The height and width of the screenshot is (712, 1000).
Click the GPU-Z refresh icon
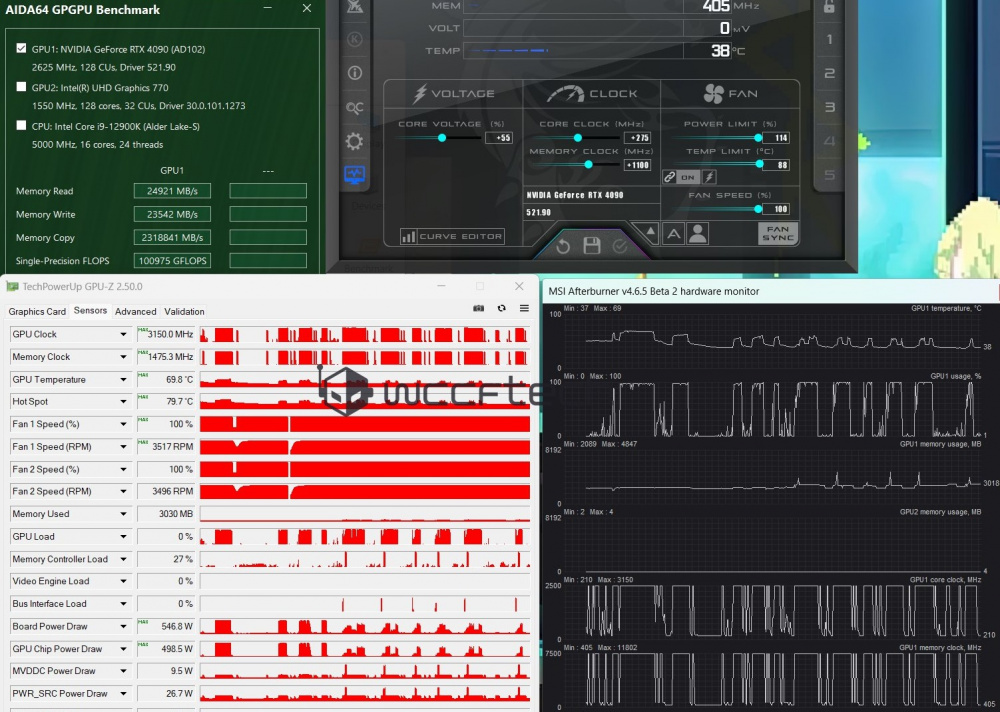[x=502, y=308]
